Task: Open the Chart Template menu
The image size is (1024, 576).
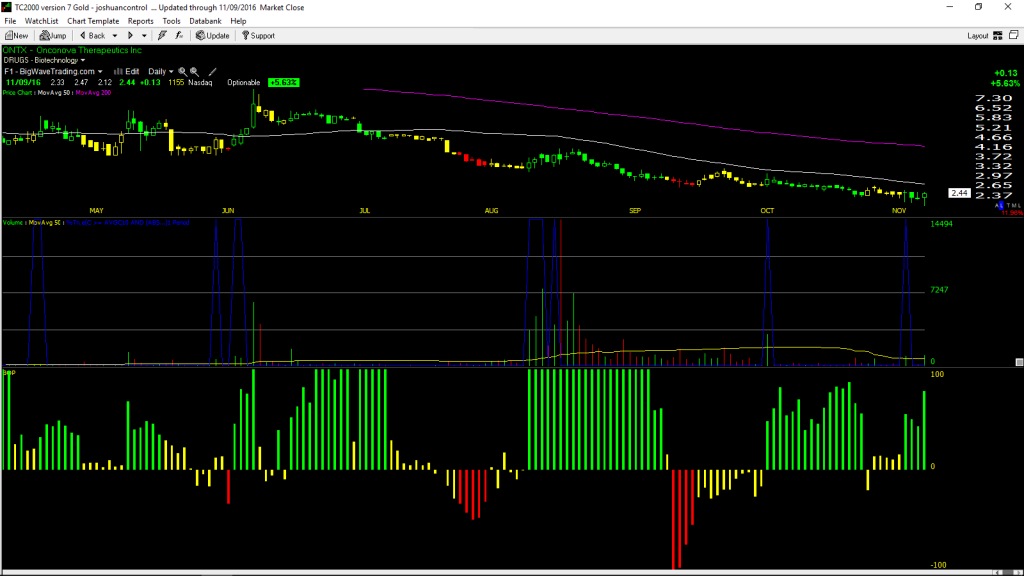Action: pos(93,21)
